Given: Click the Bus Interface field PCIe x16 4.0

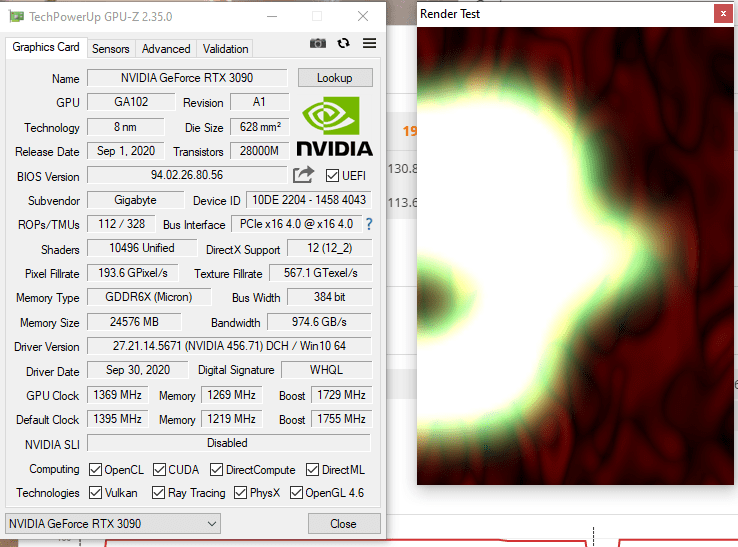Looking at the screenshot, I should pyautogui.click(x=297, y=224).
